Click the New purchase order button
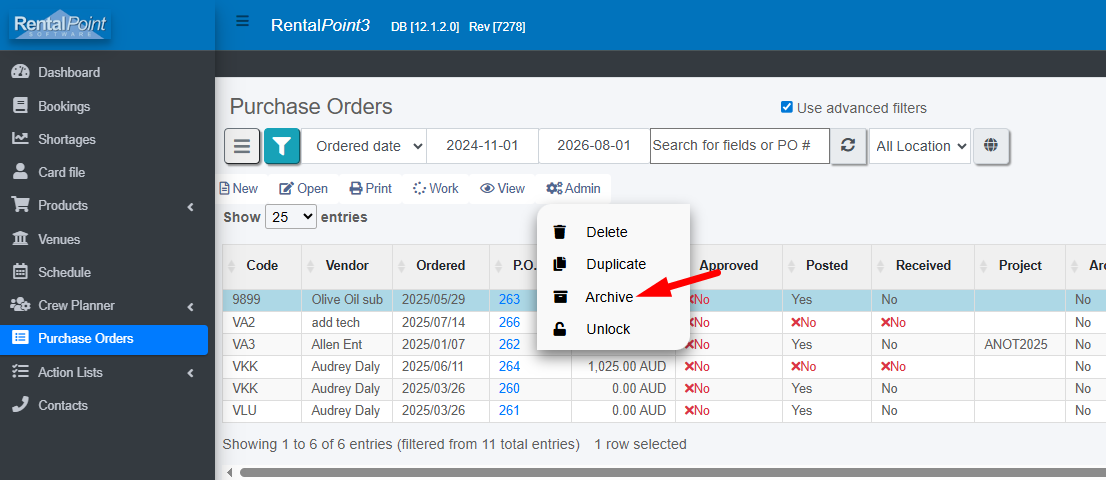 point(238,188)
